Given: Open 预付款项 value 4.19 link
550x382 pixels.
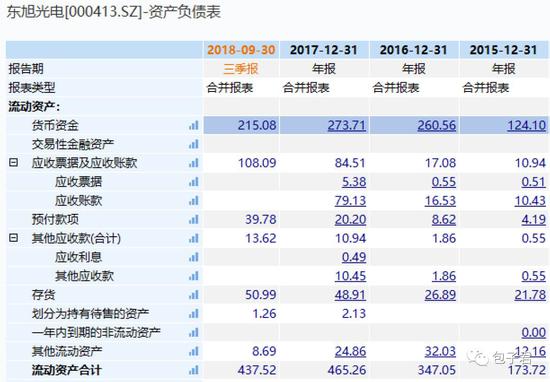Looking at the screenshot, I should tap(534, 220).
